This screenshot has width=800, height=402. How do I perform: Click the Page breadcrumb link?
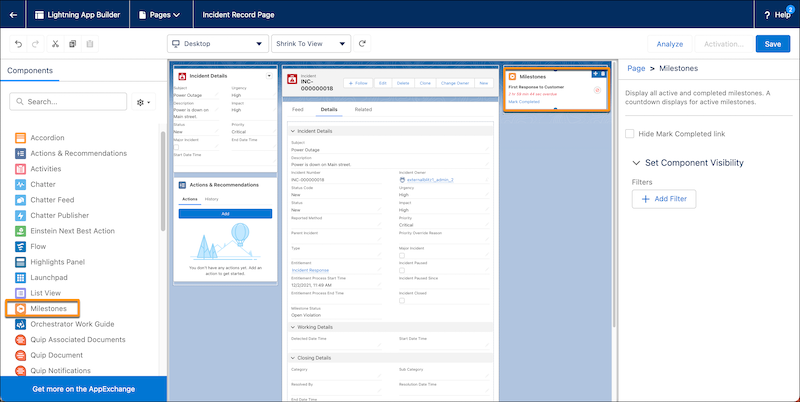[636, 68]
